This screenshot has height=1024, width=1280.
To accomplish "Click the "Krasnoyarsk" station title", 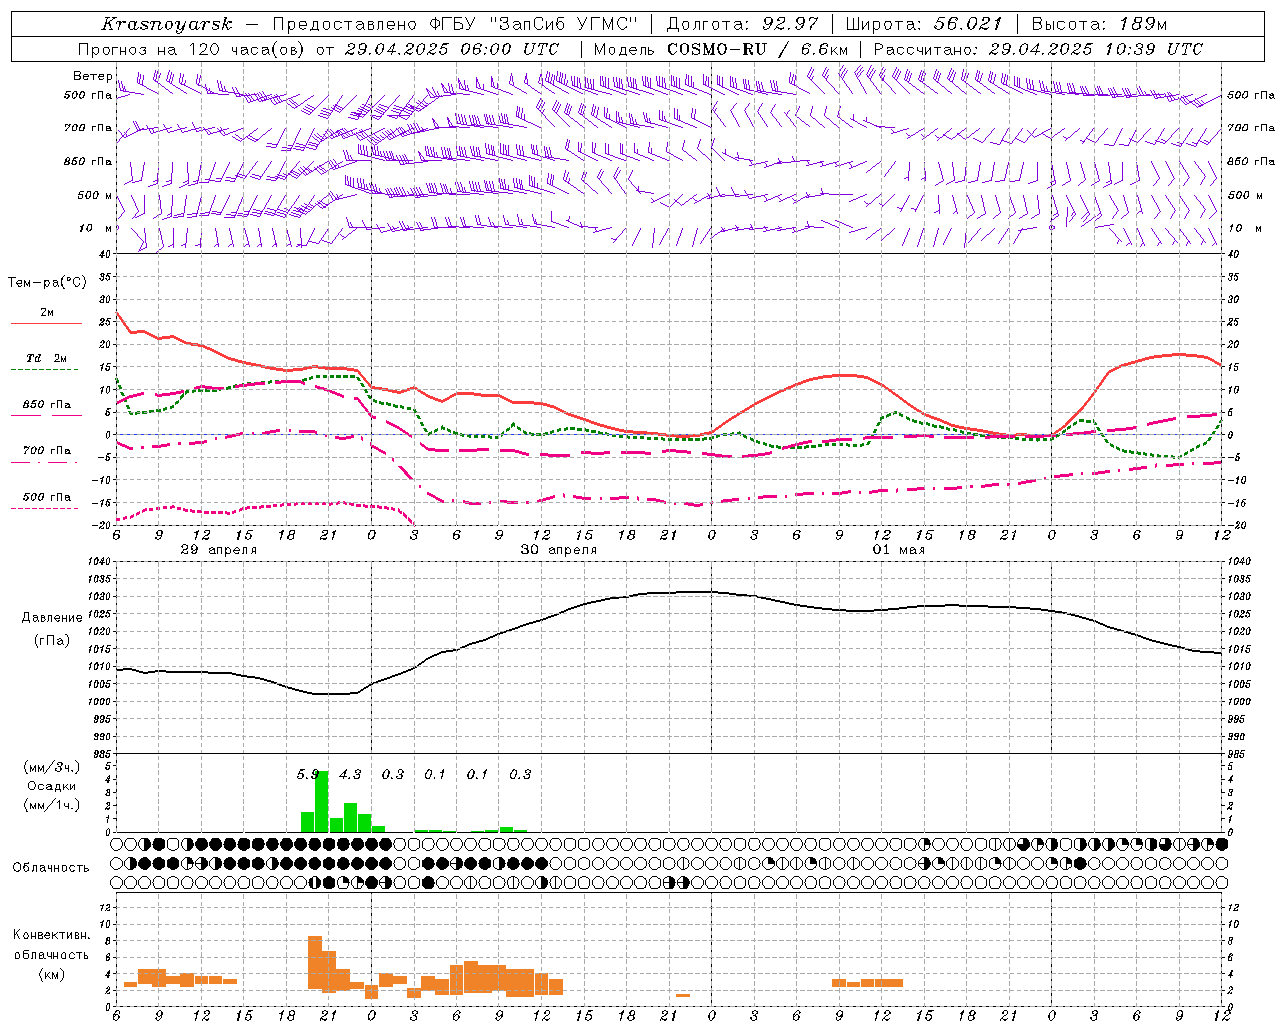I will (x=167, y=24).
